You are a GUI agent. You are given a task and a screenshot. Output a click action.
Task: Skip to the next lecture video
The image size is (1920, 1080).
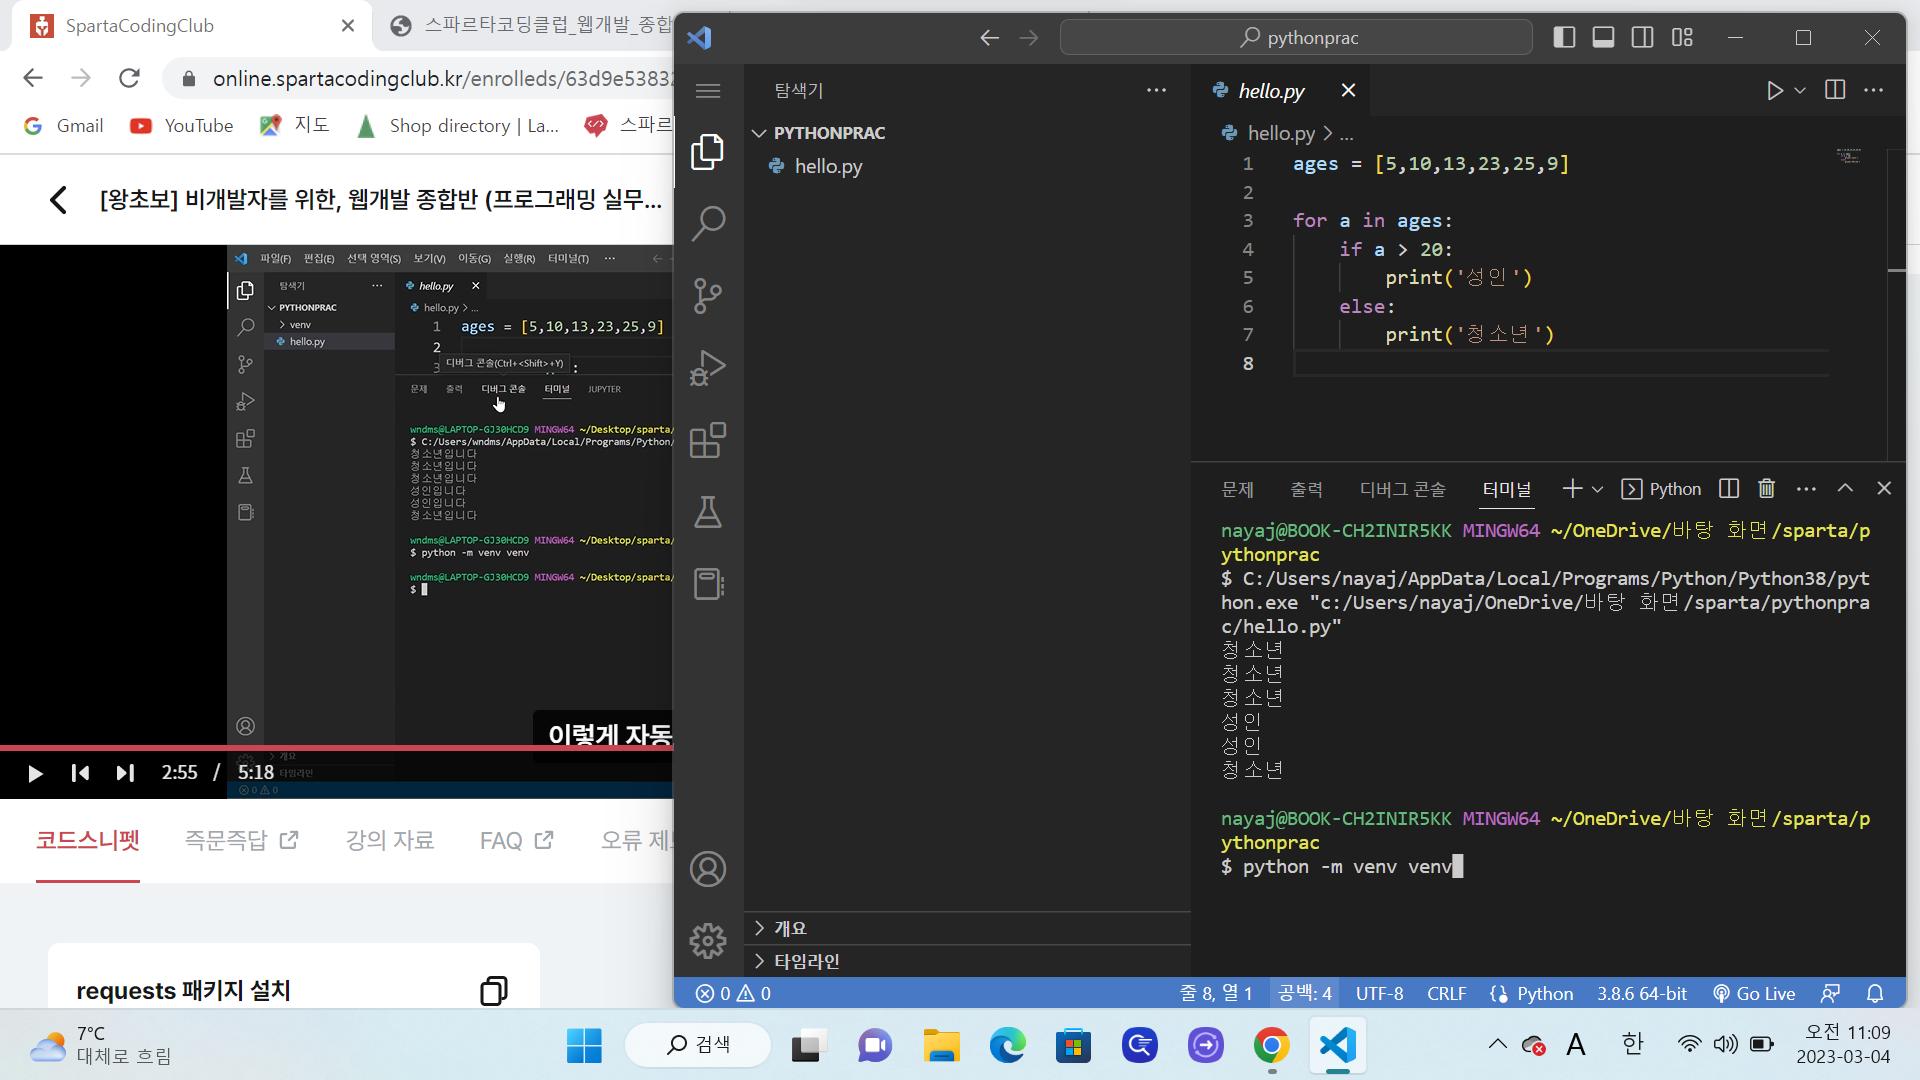(x=125, y=773)
